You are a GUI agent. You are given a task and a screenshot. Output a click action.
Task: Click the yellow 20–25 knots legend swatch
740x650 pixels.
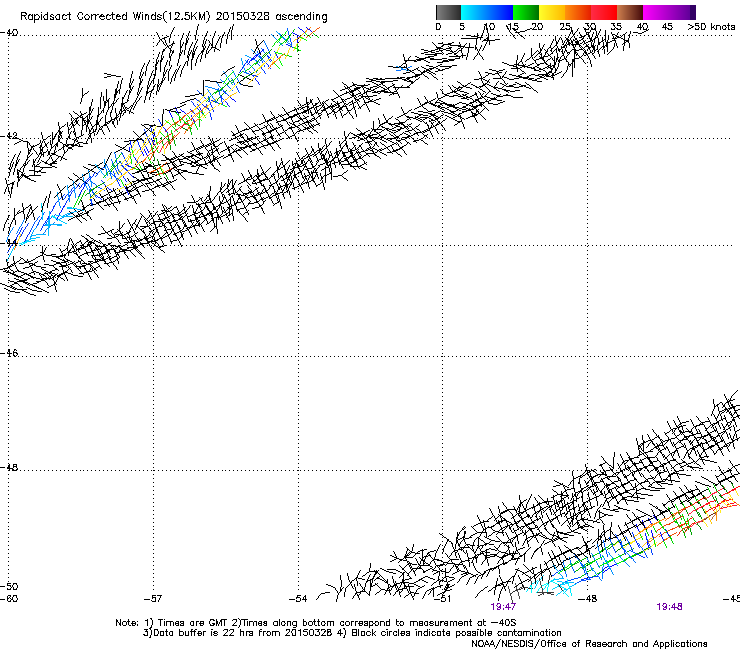click(552, 12)
